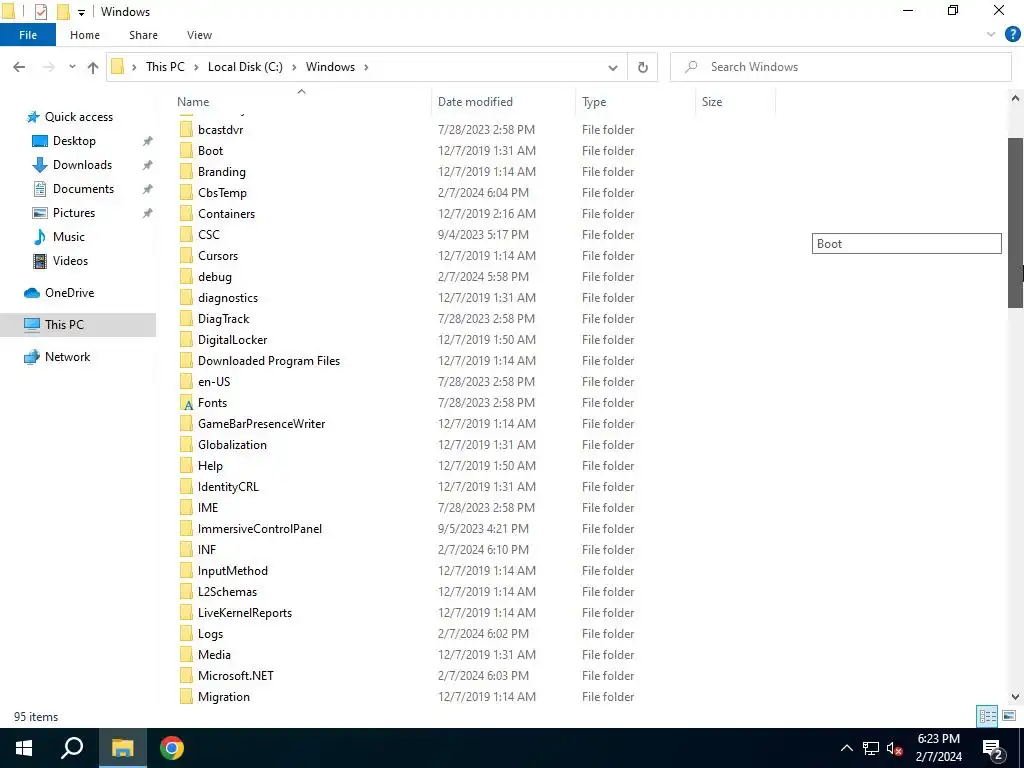Click Local Disk (C:) in address path
1024x768 pixels.
(x=245, y=67)
